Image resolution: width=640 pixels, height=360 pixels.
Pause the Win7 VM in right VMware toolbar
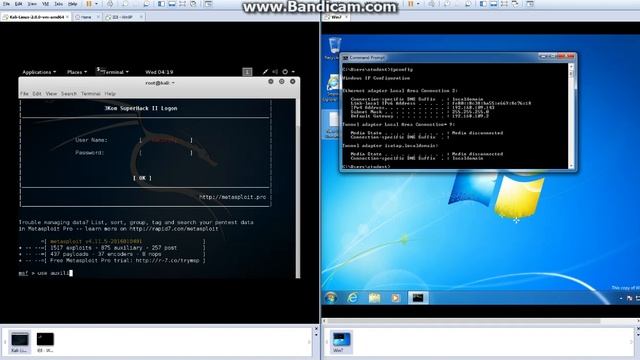coord(411,4)
